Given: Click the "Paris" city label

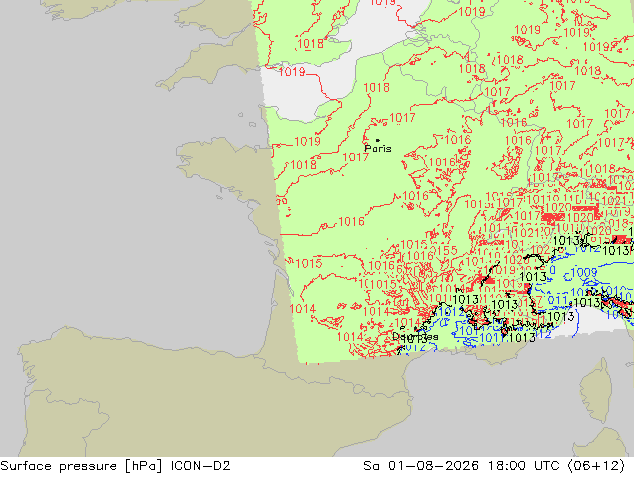Looking at the screenshot, I should click(378, 149).
